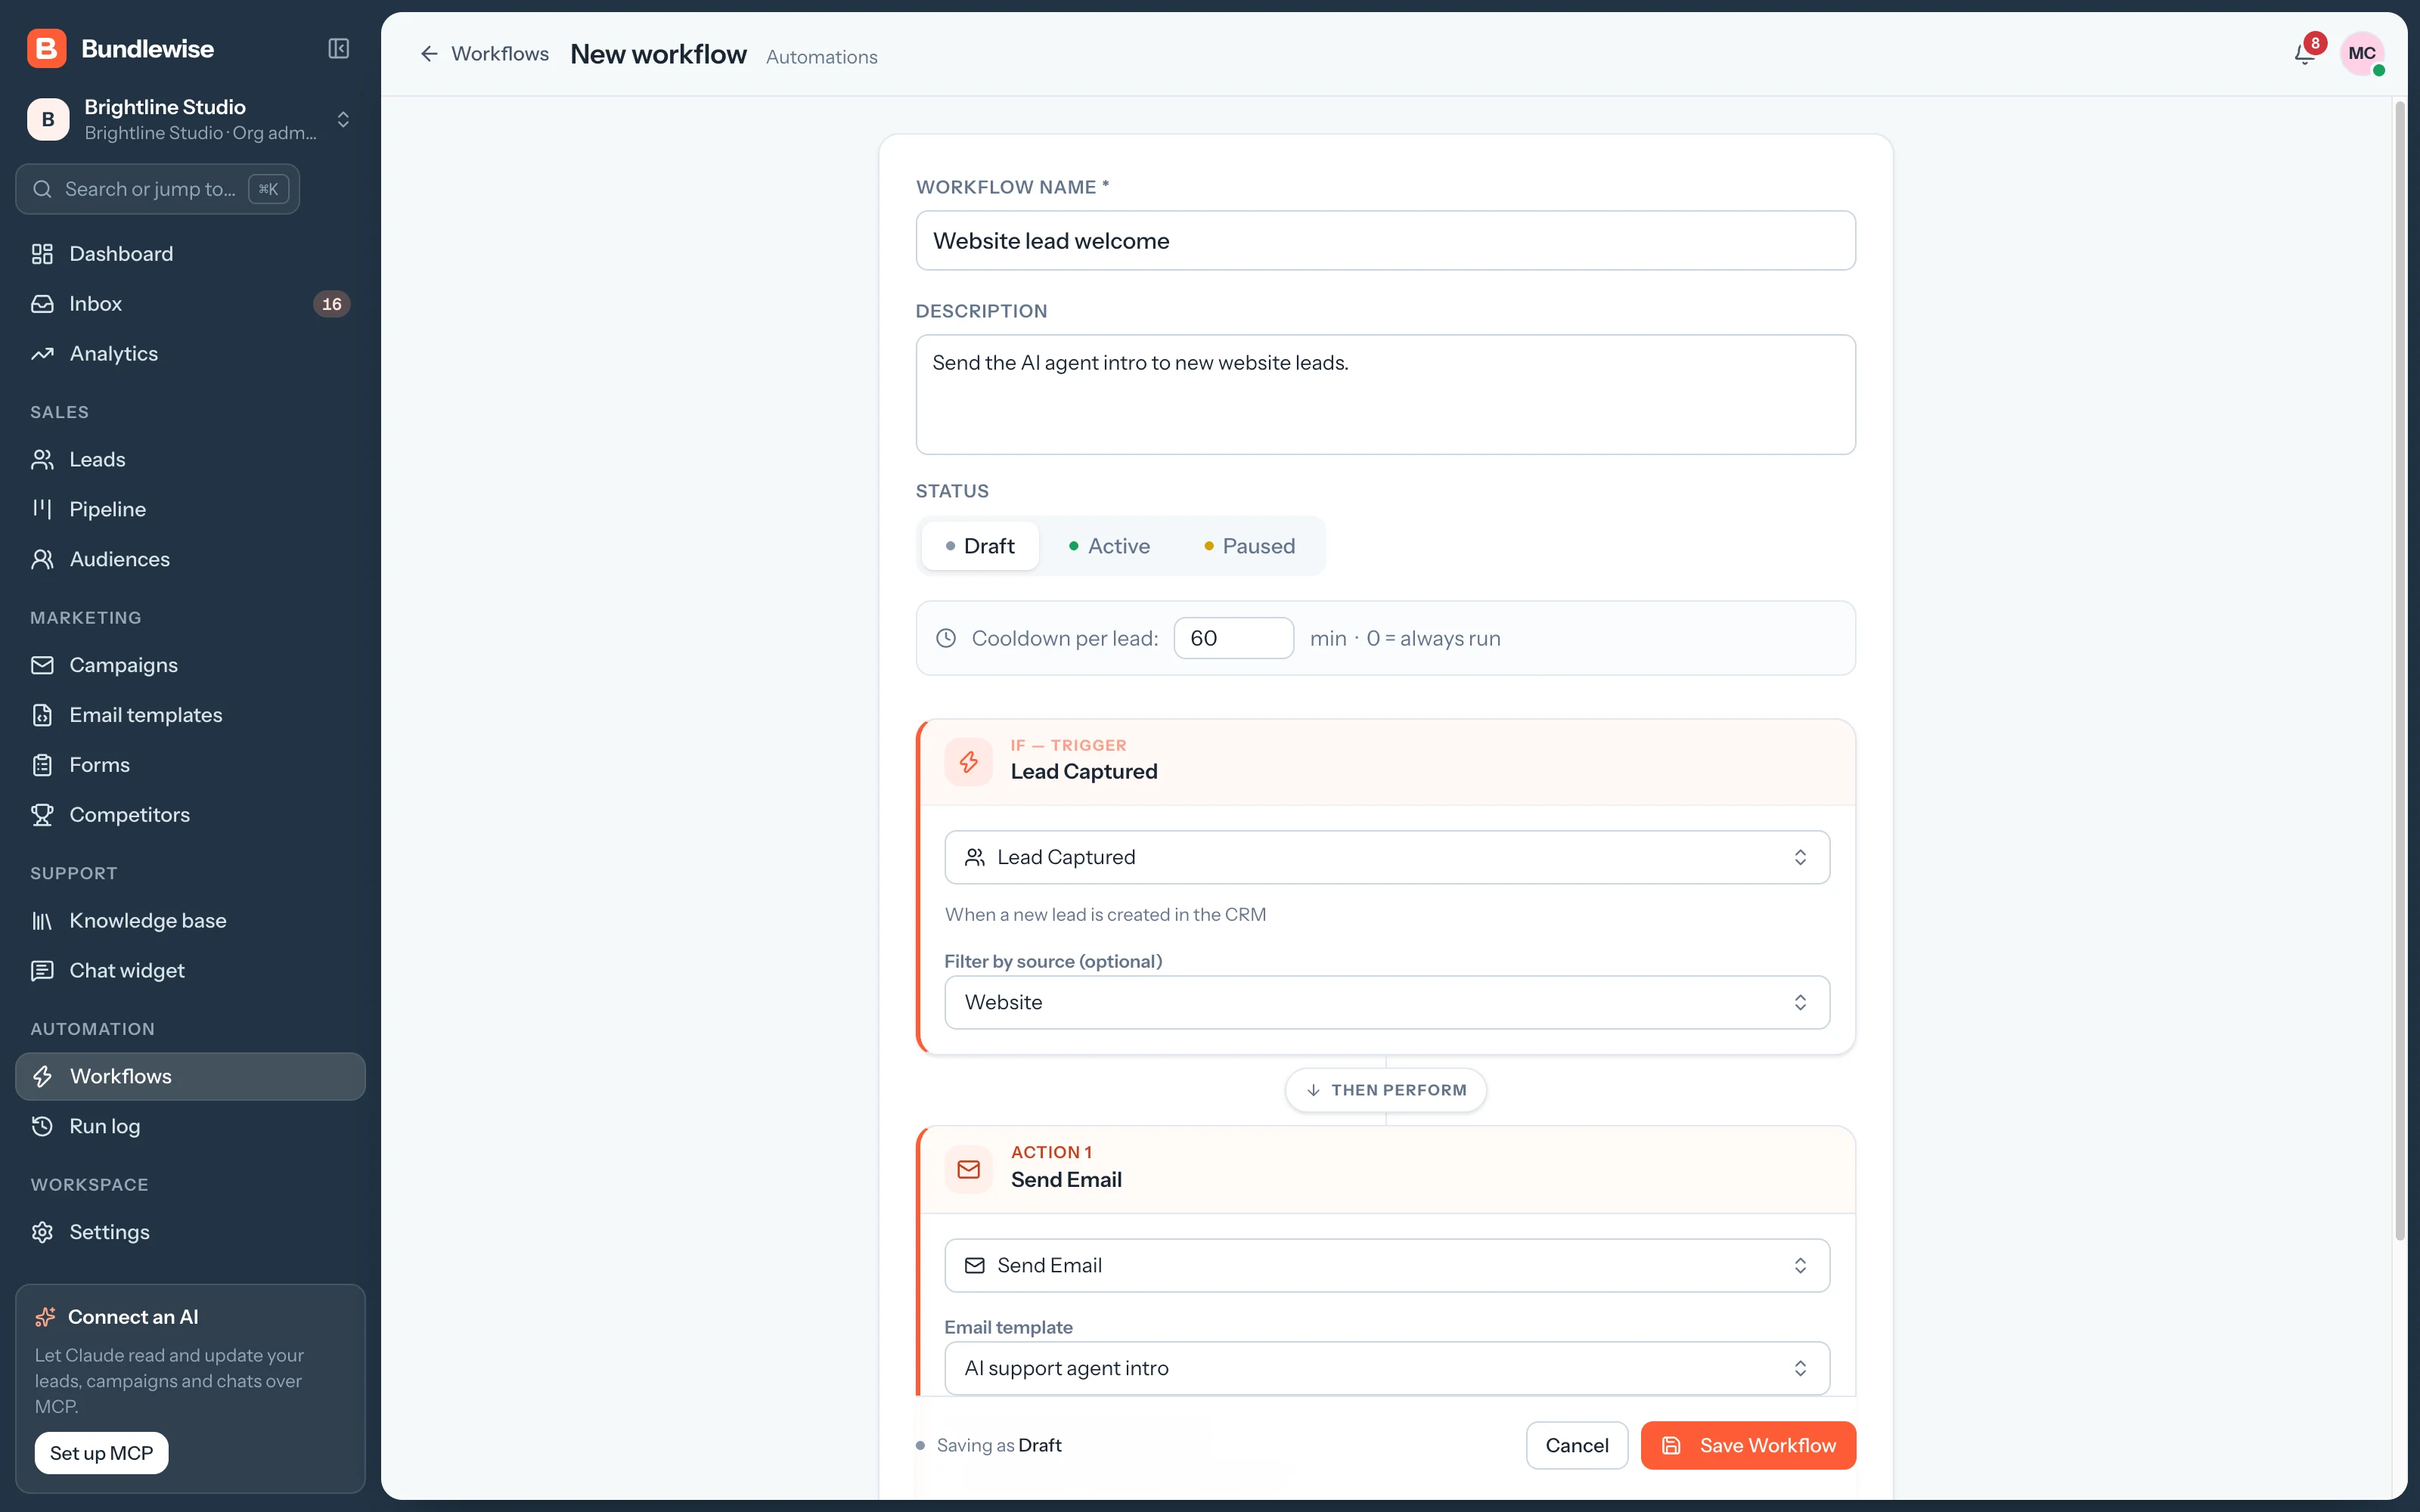The image size is (2420, 1512).
Task: Set status to Paused
Action: [1249, 546]
